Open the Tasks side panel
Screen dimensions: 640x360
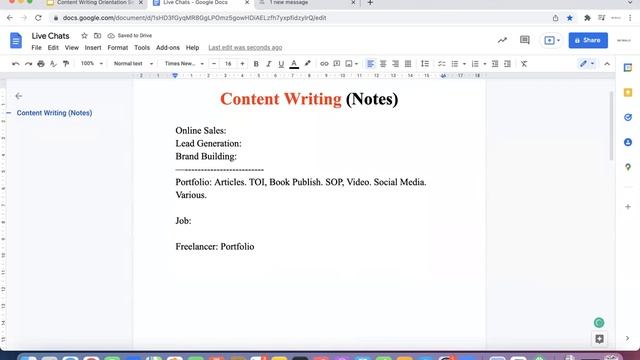pos(628,118)
